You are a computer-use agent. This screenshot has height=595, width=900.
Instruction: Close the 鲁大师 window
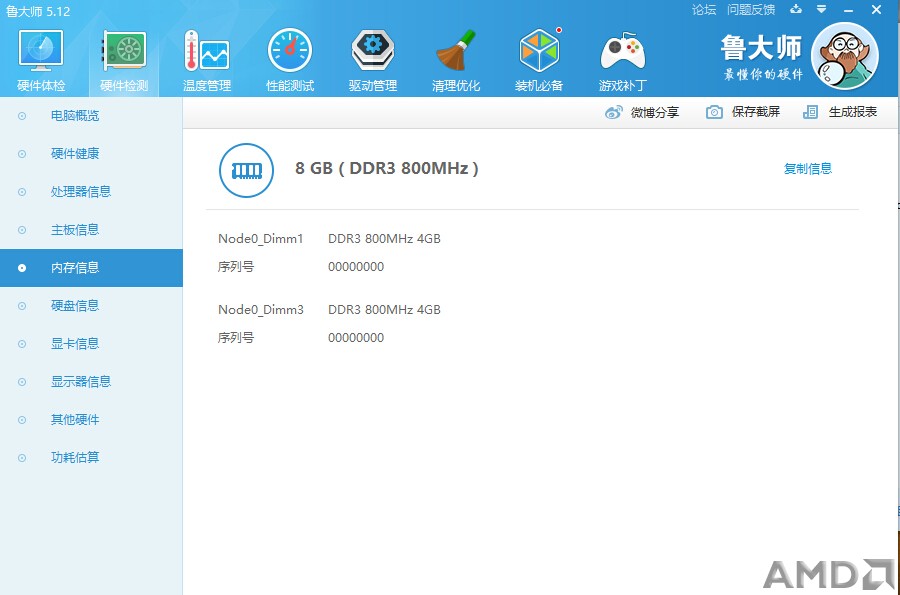point(876,10)
